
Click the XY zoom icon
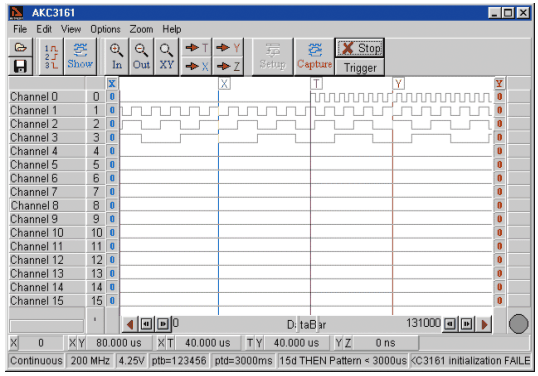[x=166, y=57]
